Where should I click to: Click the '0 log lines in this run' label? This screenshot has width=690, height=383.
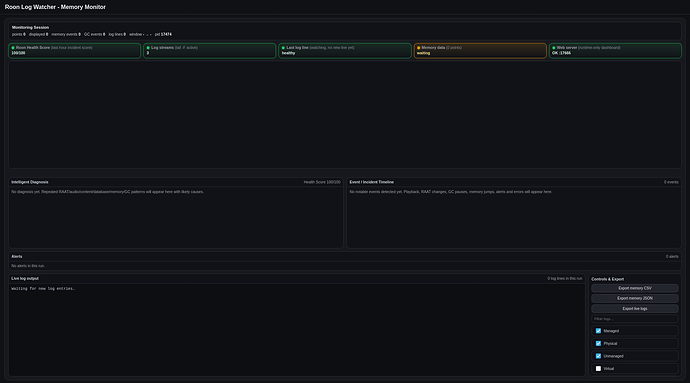click(565, 278)
